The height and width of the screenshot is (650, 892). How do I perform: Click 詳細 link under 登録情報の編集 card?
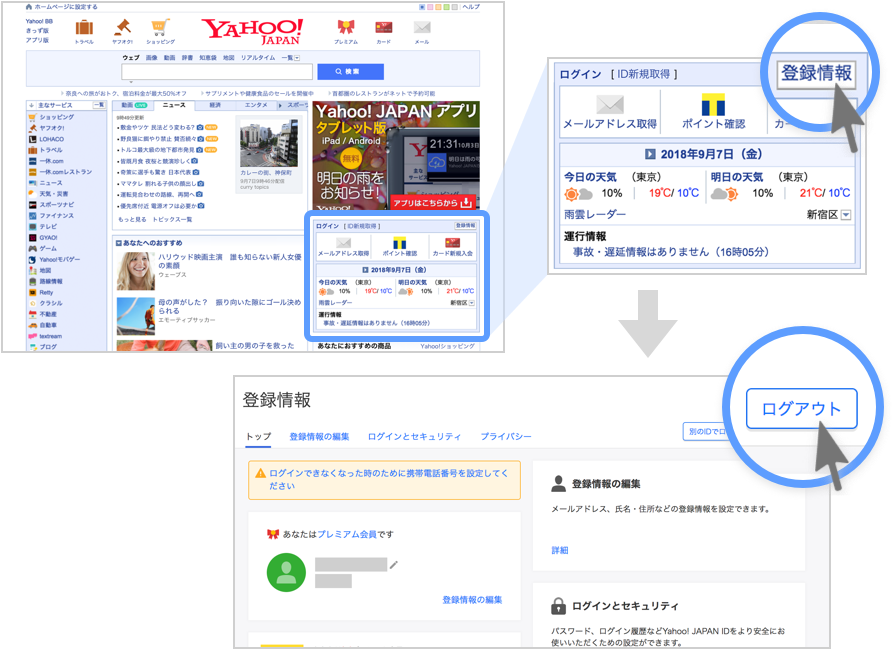pos(560,550)
